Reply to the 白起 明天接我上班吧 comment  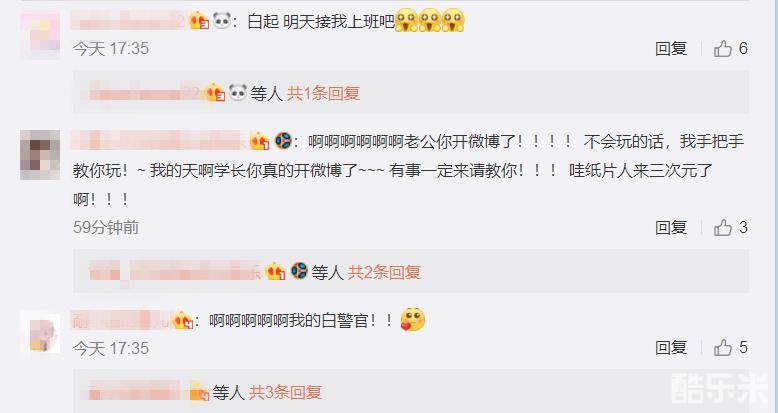[x=671, y=49]
